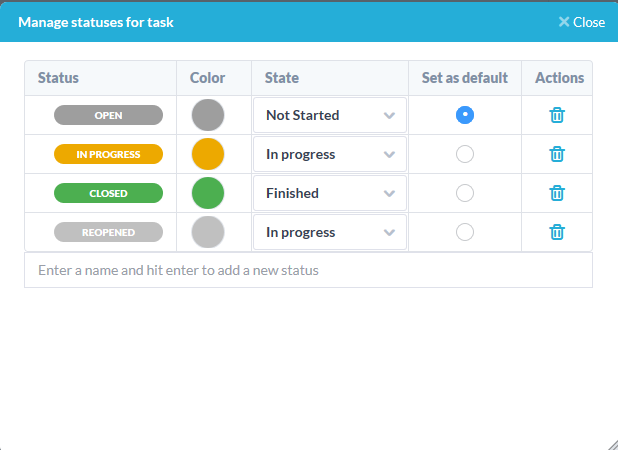The width and height of the screenshot is (618, 450).
Task: Remove the CLOSED status via trash icon
Action: [557, 193]
